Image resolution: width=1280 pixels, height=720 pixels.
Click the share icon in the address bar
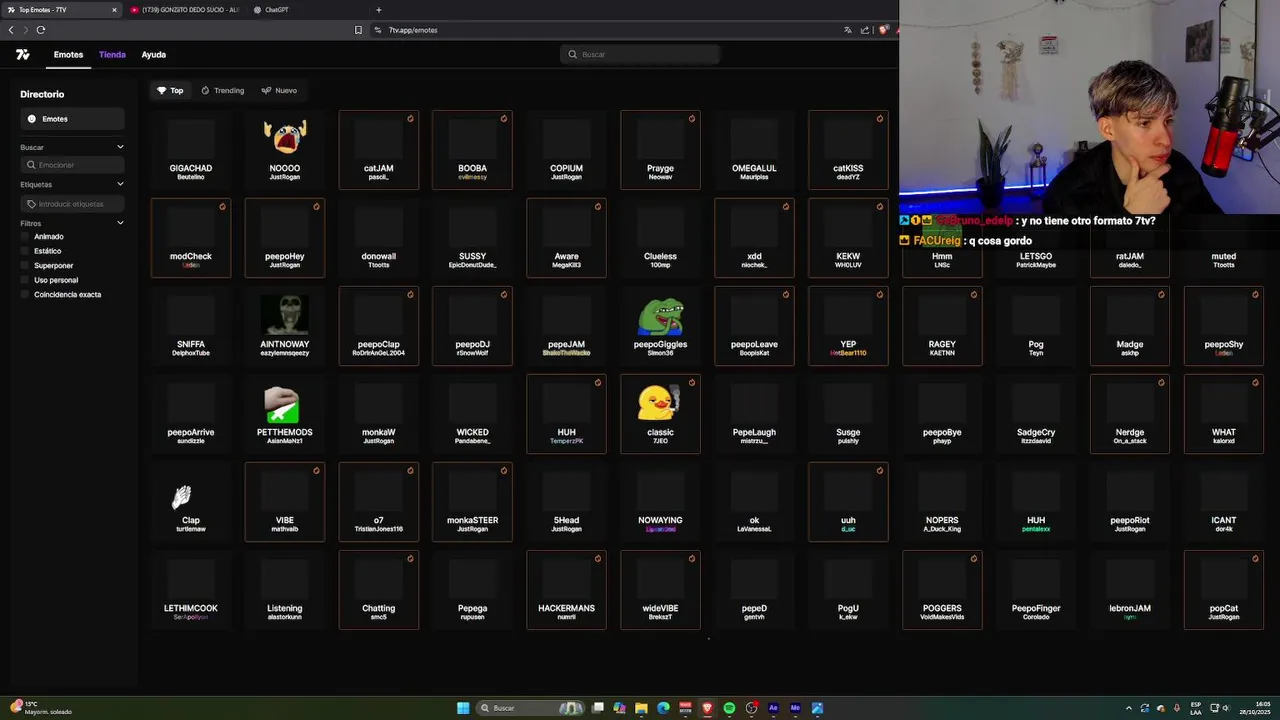pos(865,30)
